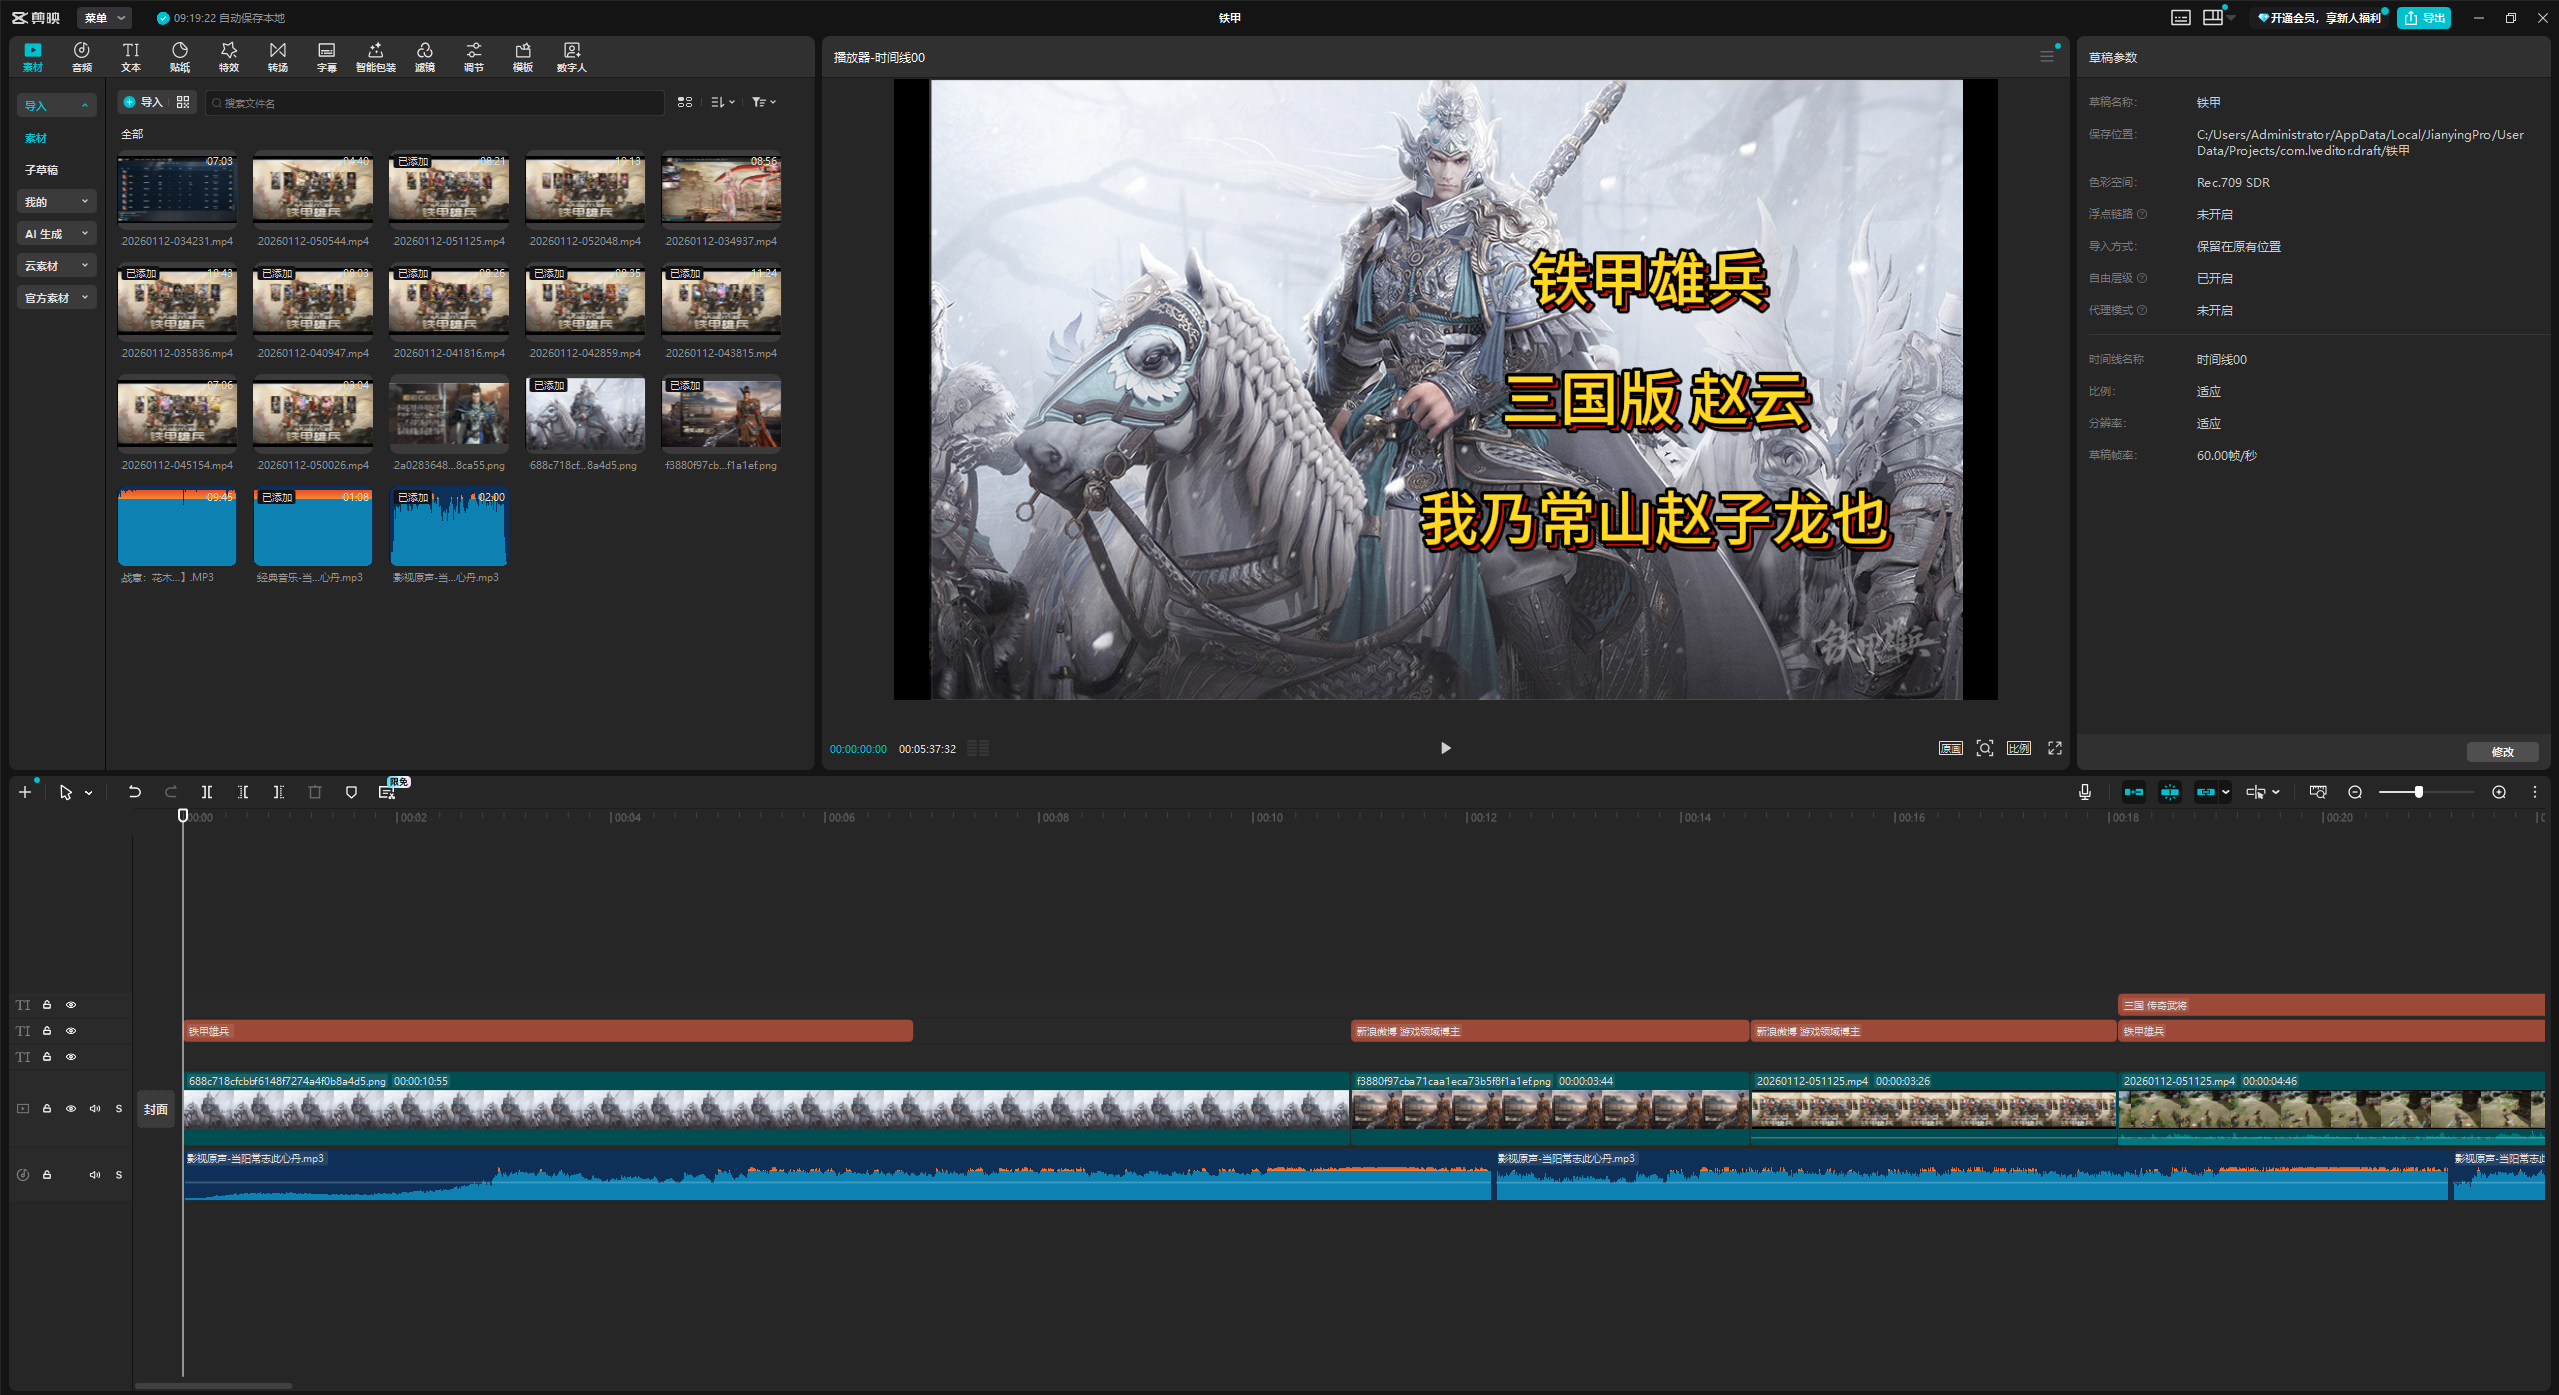Undo the last timeline action

pos(134,792)
